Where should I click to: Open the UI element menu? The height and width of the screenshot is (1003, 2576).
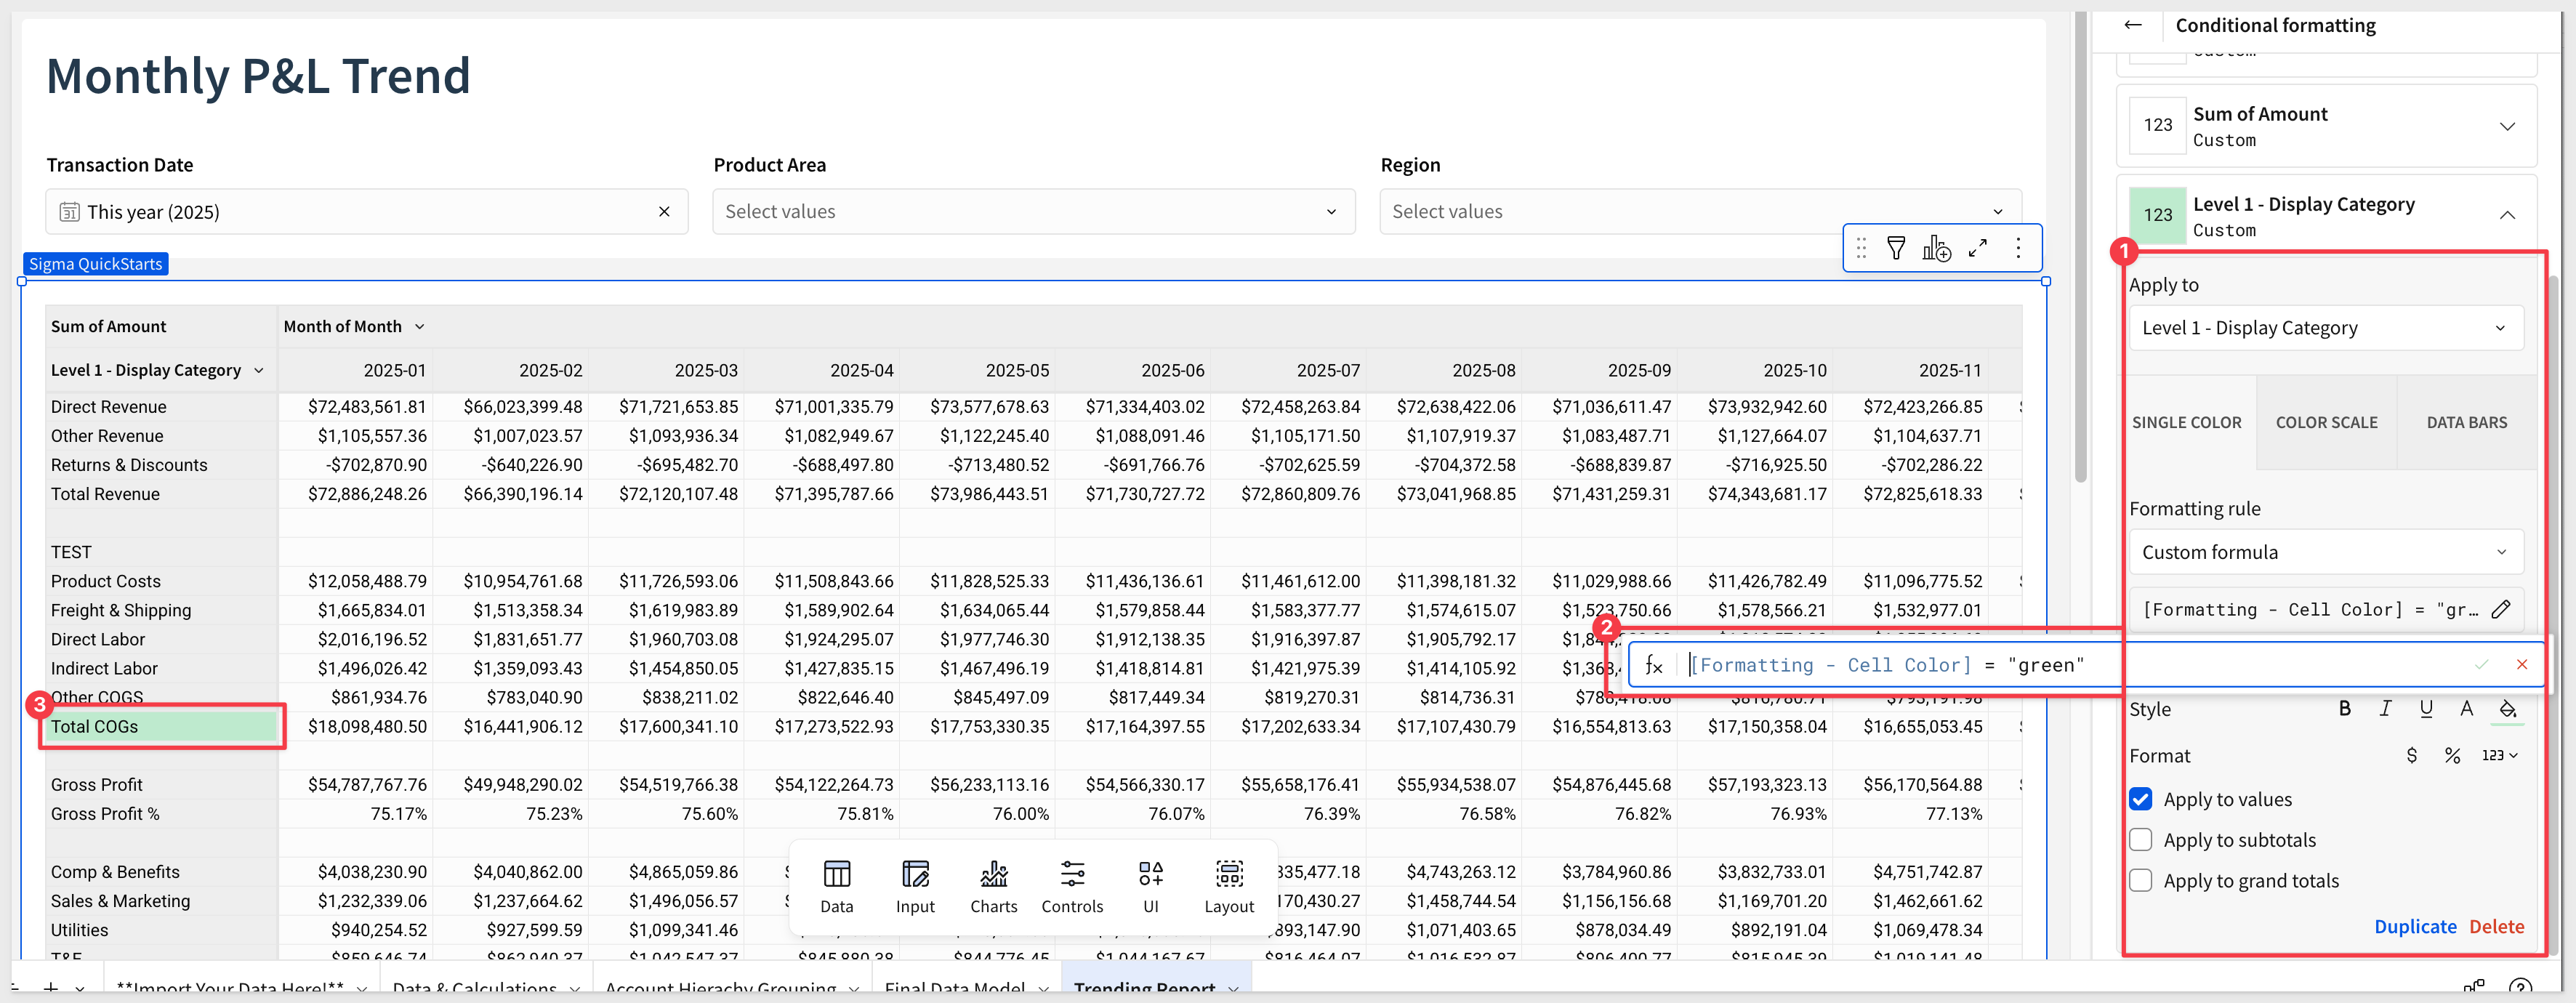coord(1151,886)
